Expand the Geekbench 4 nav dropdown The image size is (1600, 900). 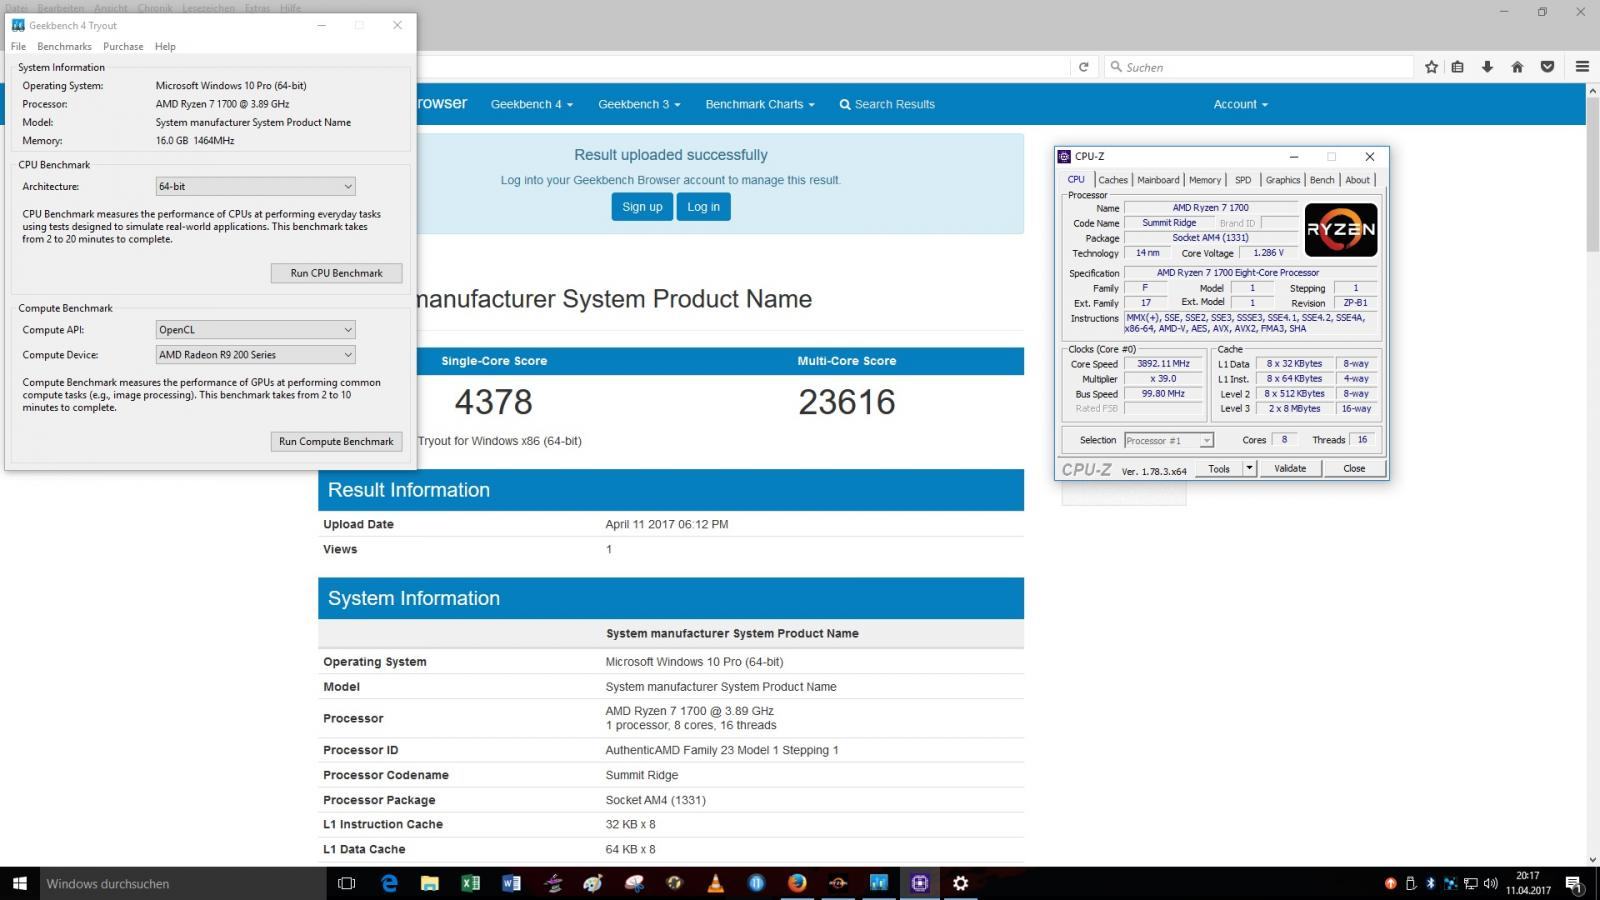[x=531, y=104]
